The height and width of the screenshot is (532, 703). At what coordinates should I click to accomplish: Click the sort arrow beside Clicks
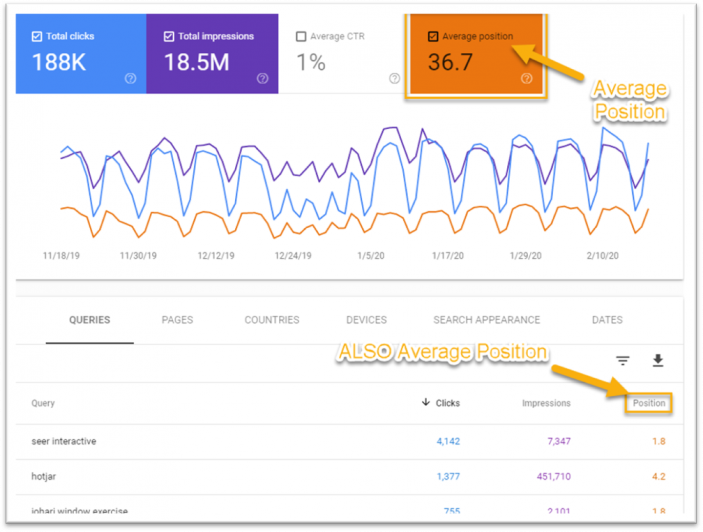pyautogui.click(x=425, y=402)
